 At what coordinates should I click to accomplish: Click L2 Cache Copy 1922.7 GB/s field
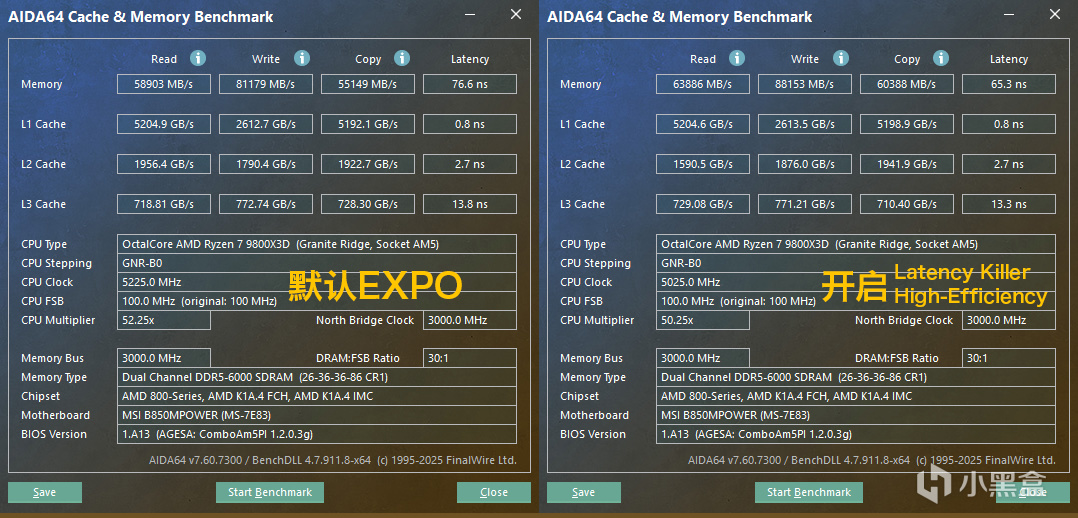click(368, 164)
